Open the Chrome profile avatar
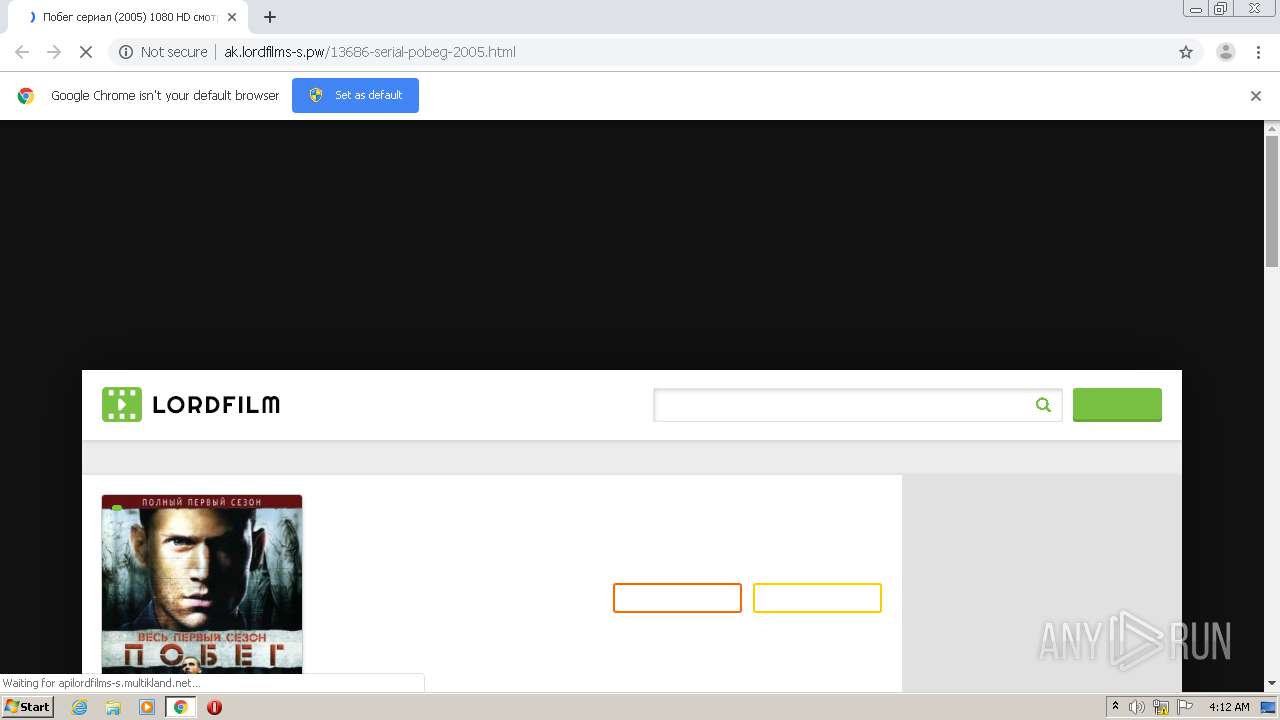This screenshot has width=1280, height=720. (x=1225, y=52)
